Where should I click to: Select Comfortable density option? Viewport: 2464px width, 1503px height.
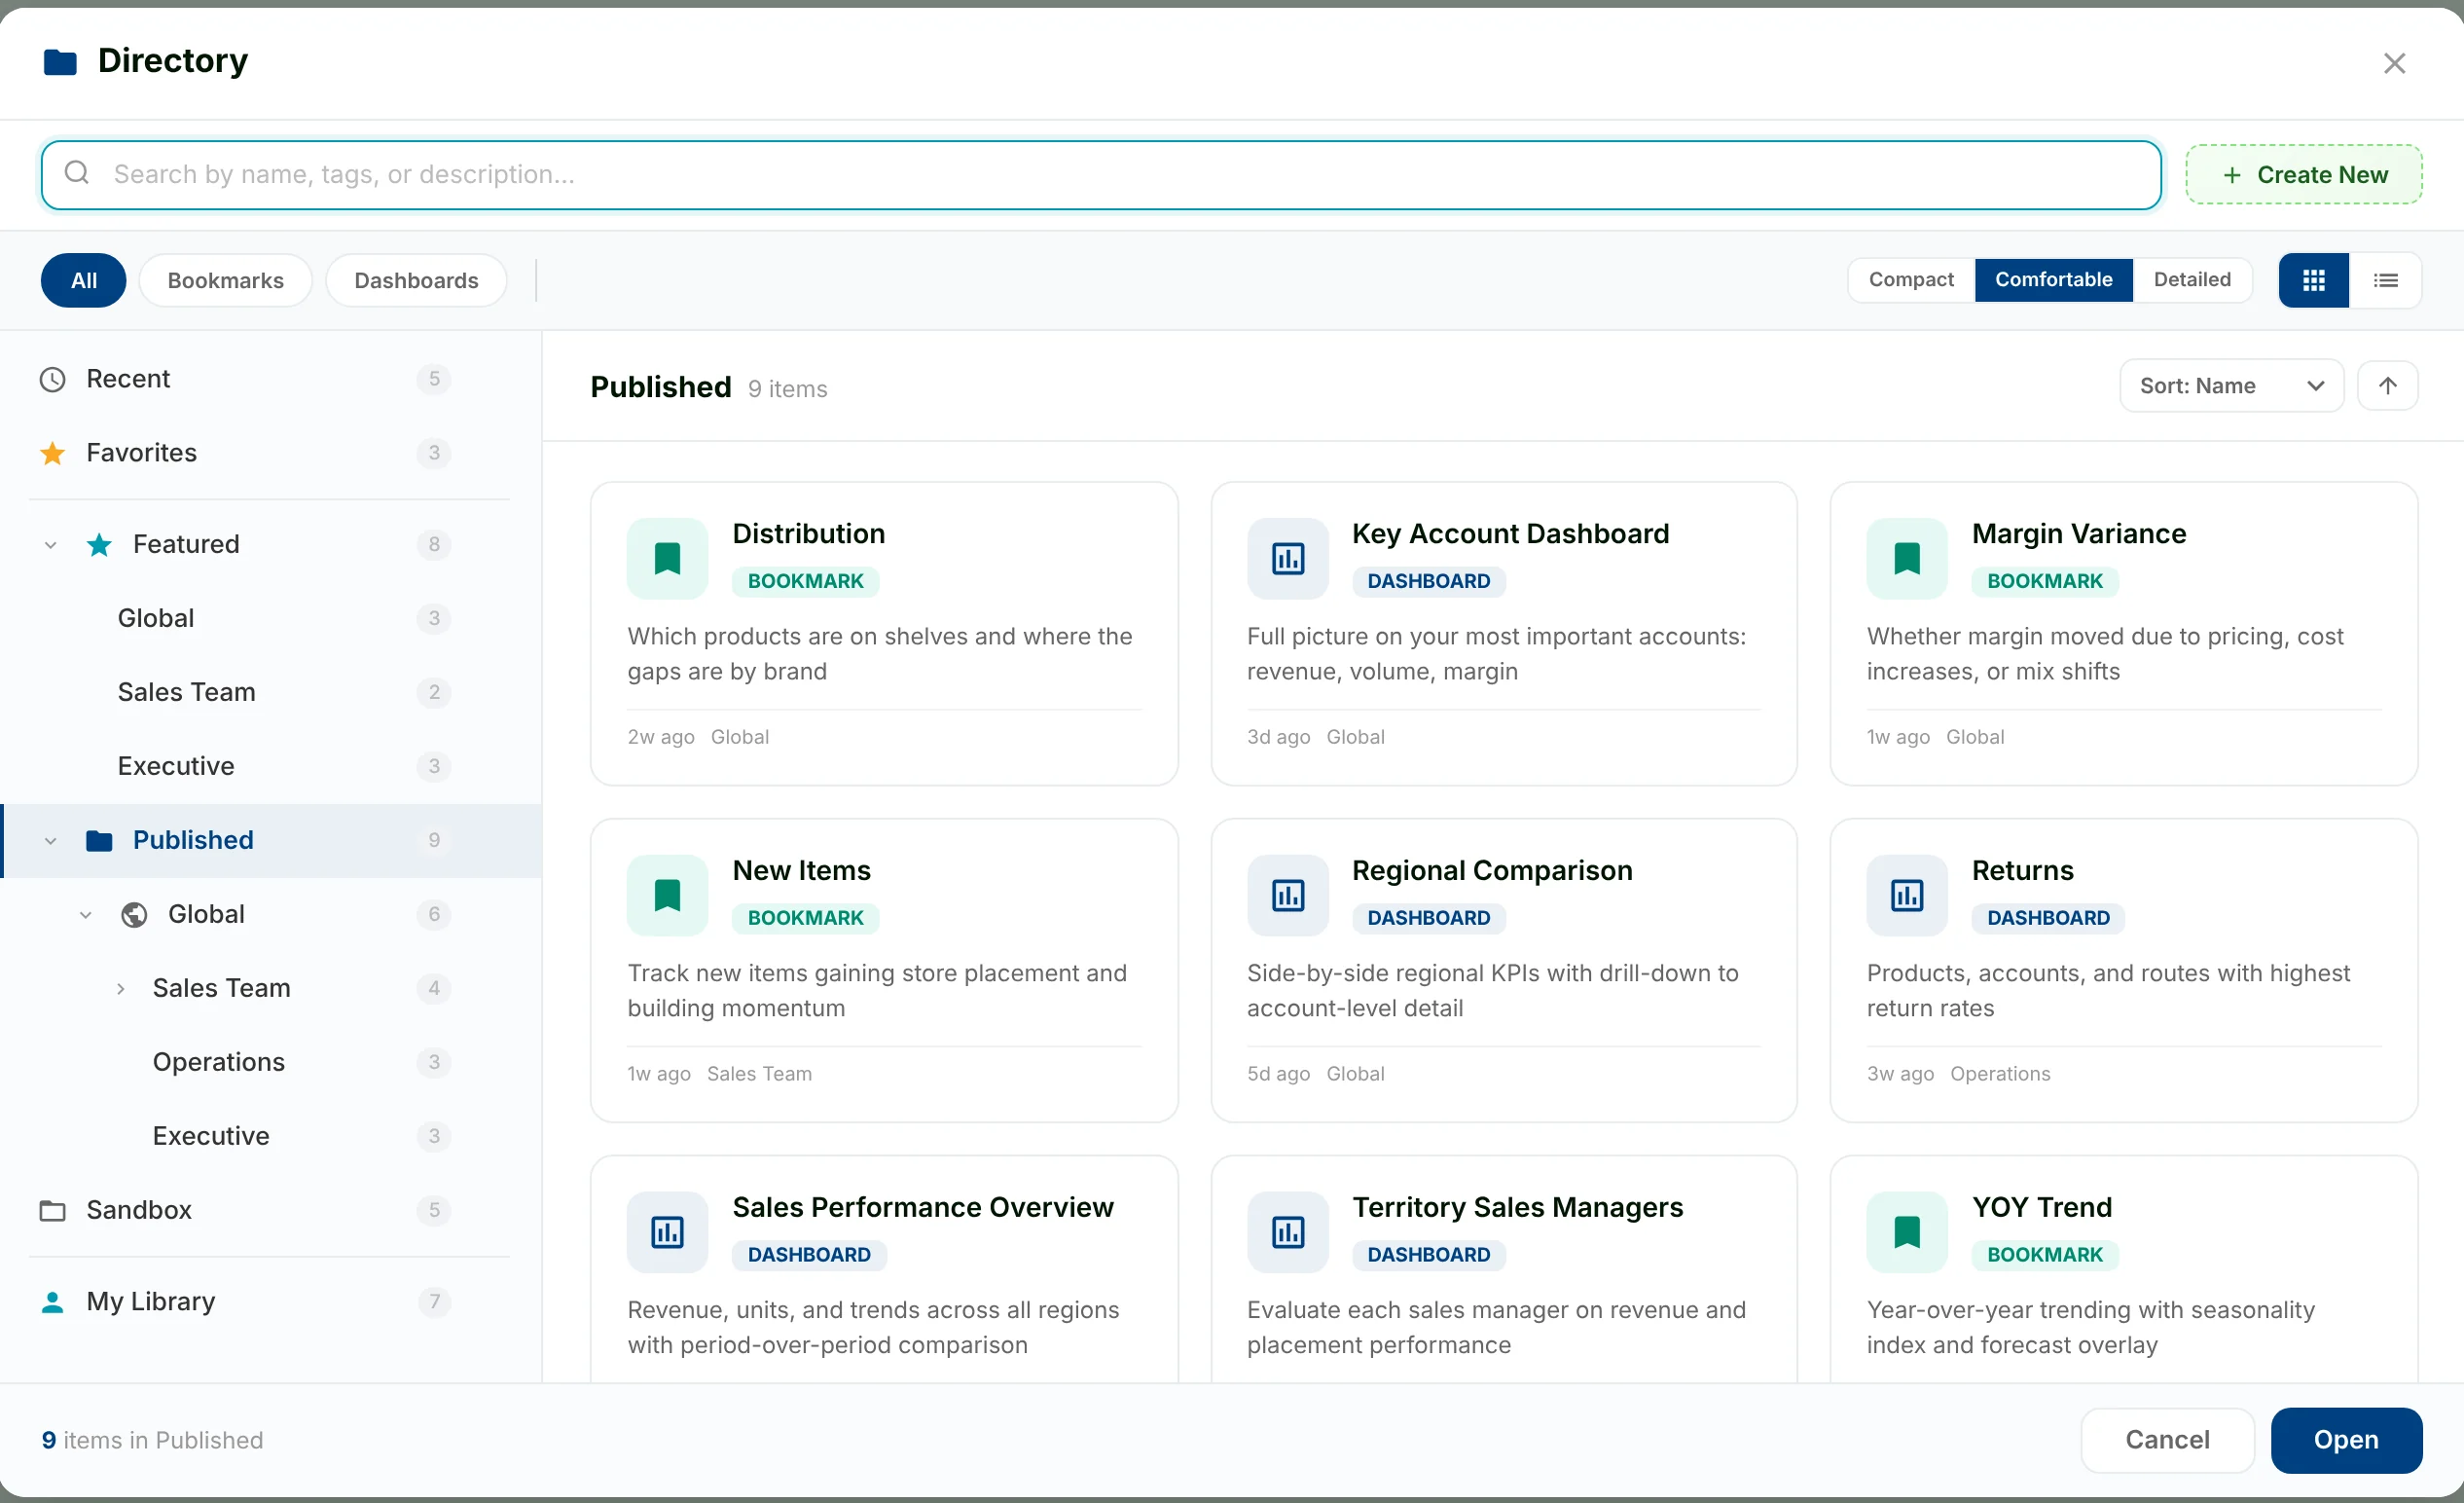pos(2053,280)
